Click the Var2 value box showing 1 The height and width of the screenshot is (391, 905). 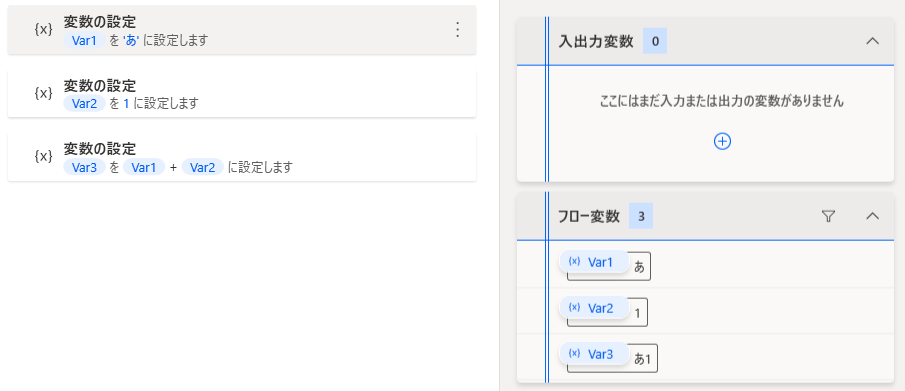click(637, 314)
